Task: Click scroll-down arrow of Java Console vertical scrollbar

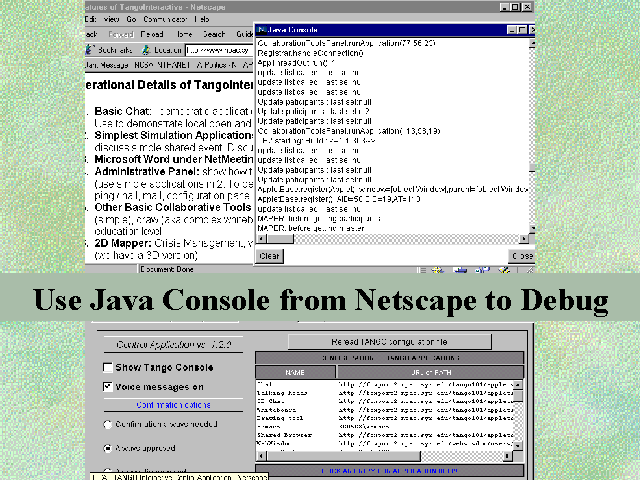Action: (532, 229)
